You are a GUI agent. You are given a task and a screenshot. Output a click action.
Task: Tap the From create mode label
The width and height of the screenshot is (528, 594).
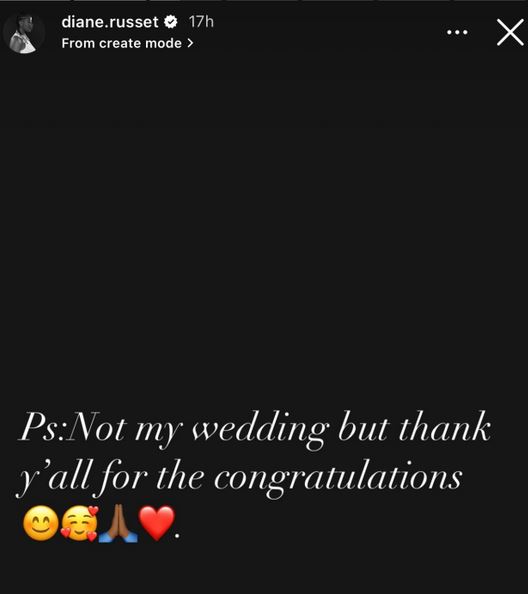[x=122, y=43]
